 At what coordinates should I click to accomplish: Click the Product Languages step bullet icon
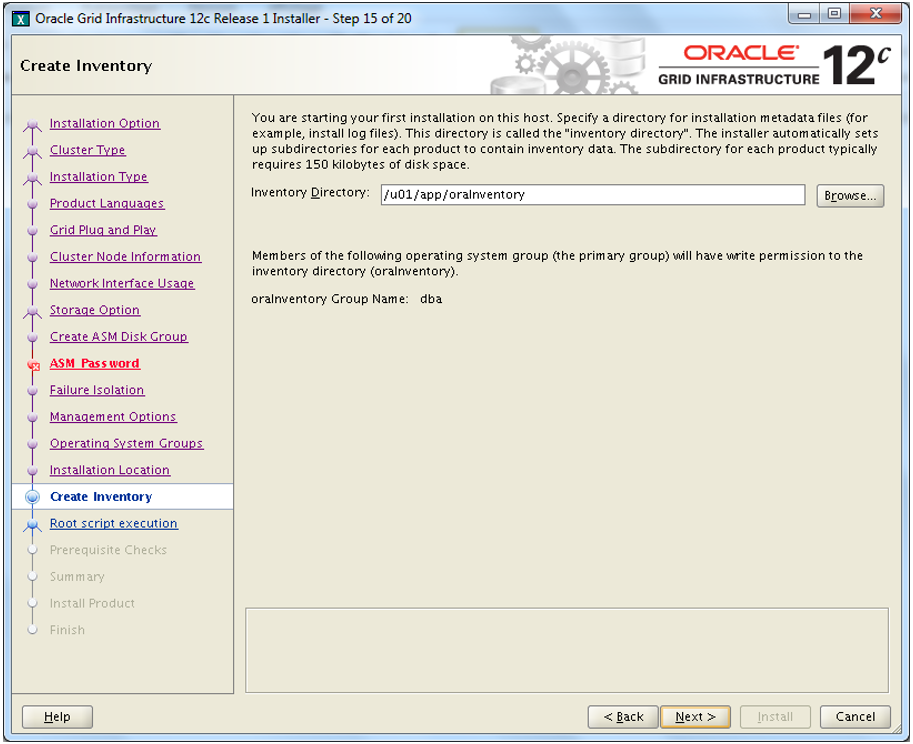pos(33,204)
